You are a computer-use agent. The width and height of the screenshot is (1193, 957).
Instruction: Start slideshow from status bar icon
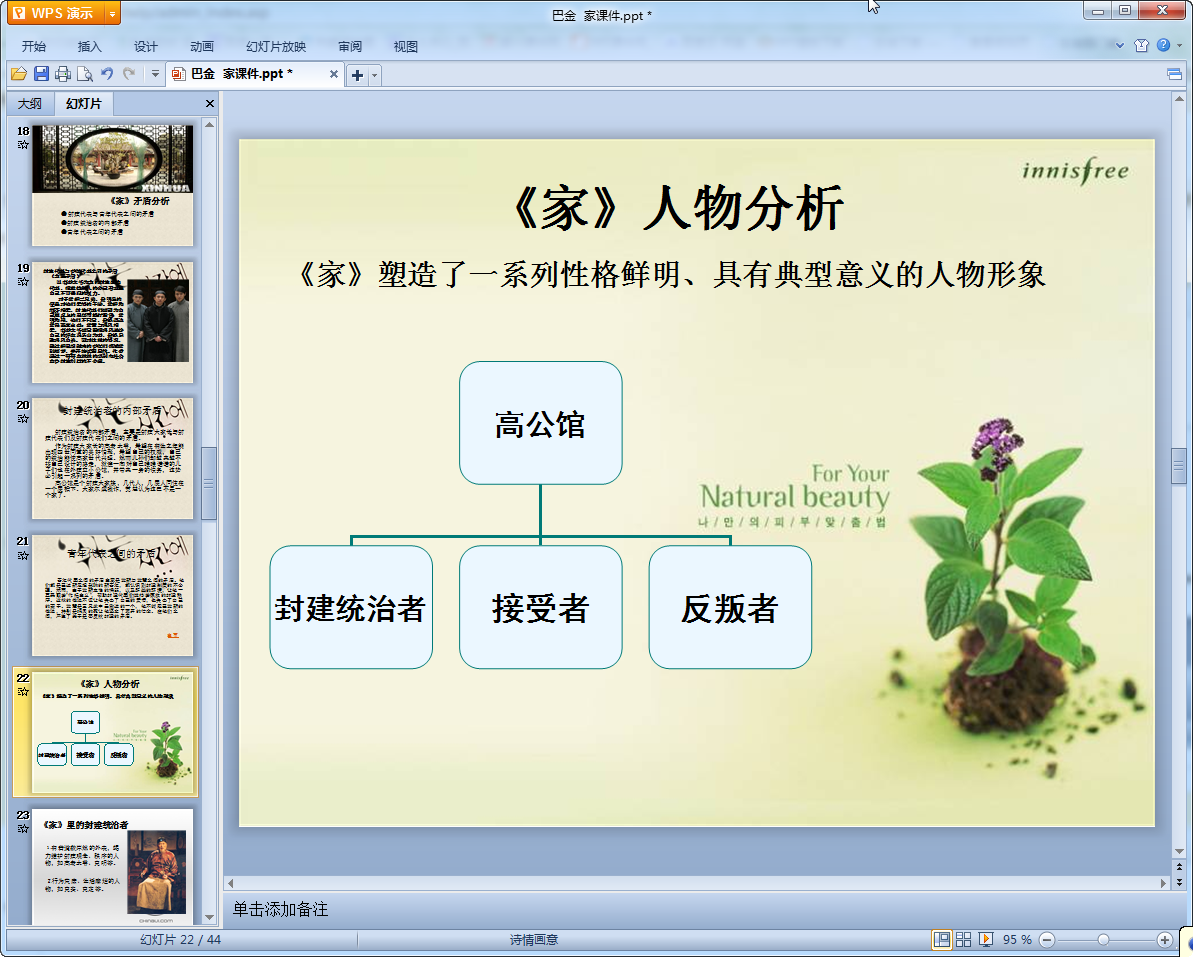pyautogui.click(x=985, y=940)
